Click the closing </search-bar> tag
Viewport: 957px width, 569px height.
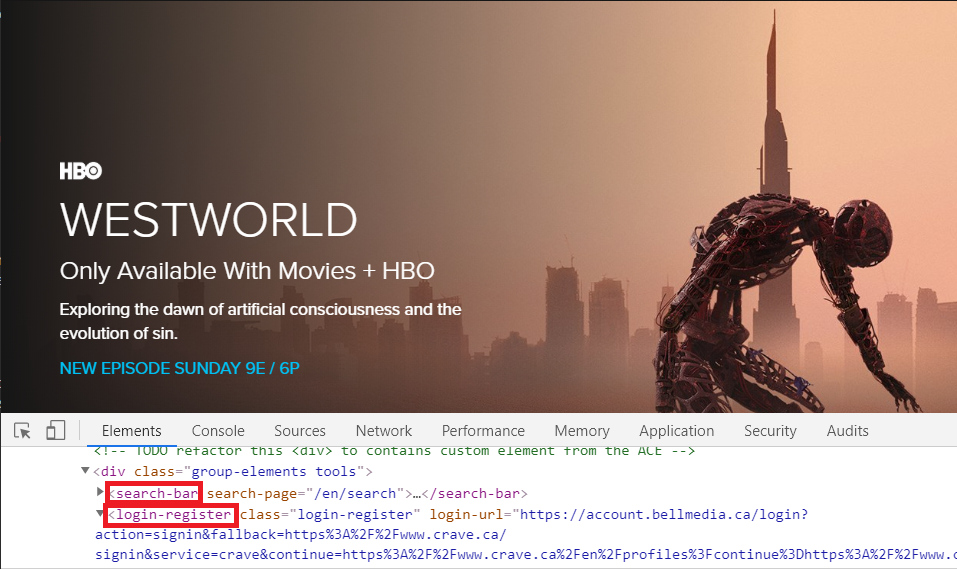474,493
